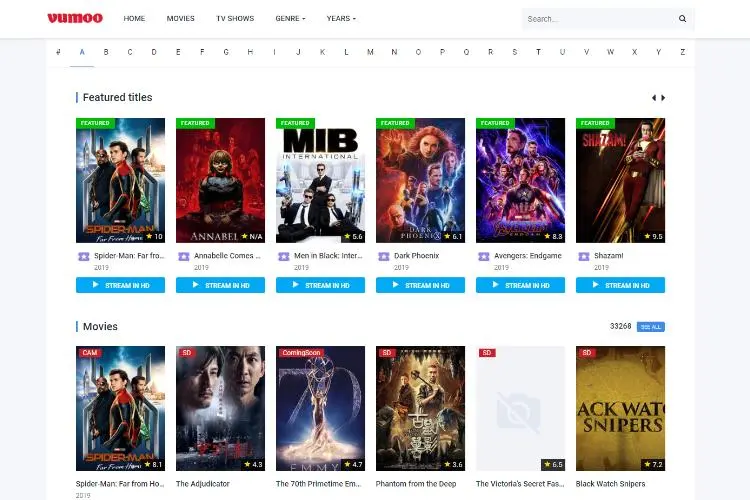Click the Vumoo logo
Image resolution: width=750 pixels, height=500 pixels.
75,18
